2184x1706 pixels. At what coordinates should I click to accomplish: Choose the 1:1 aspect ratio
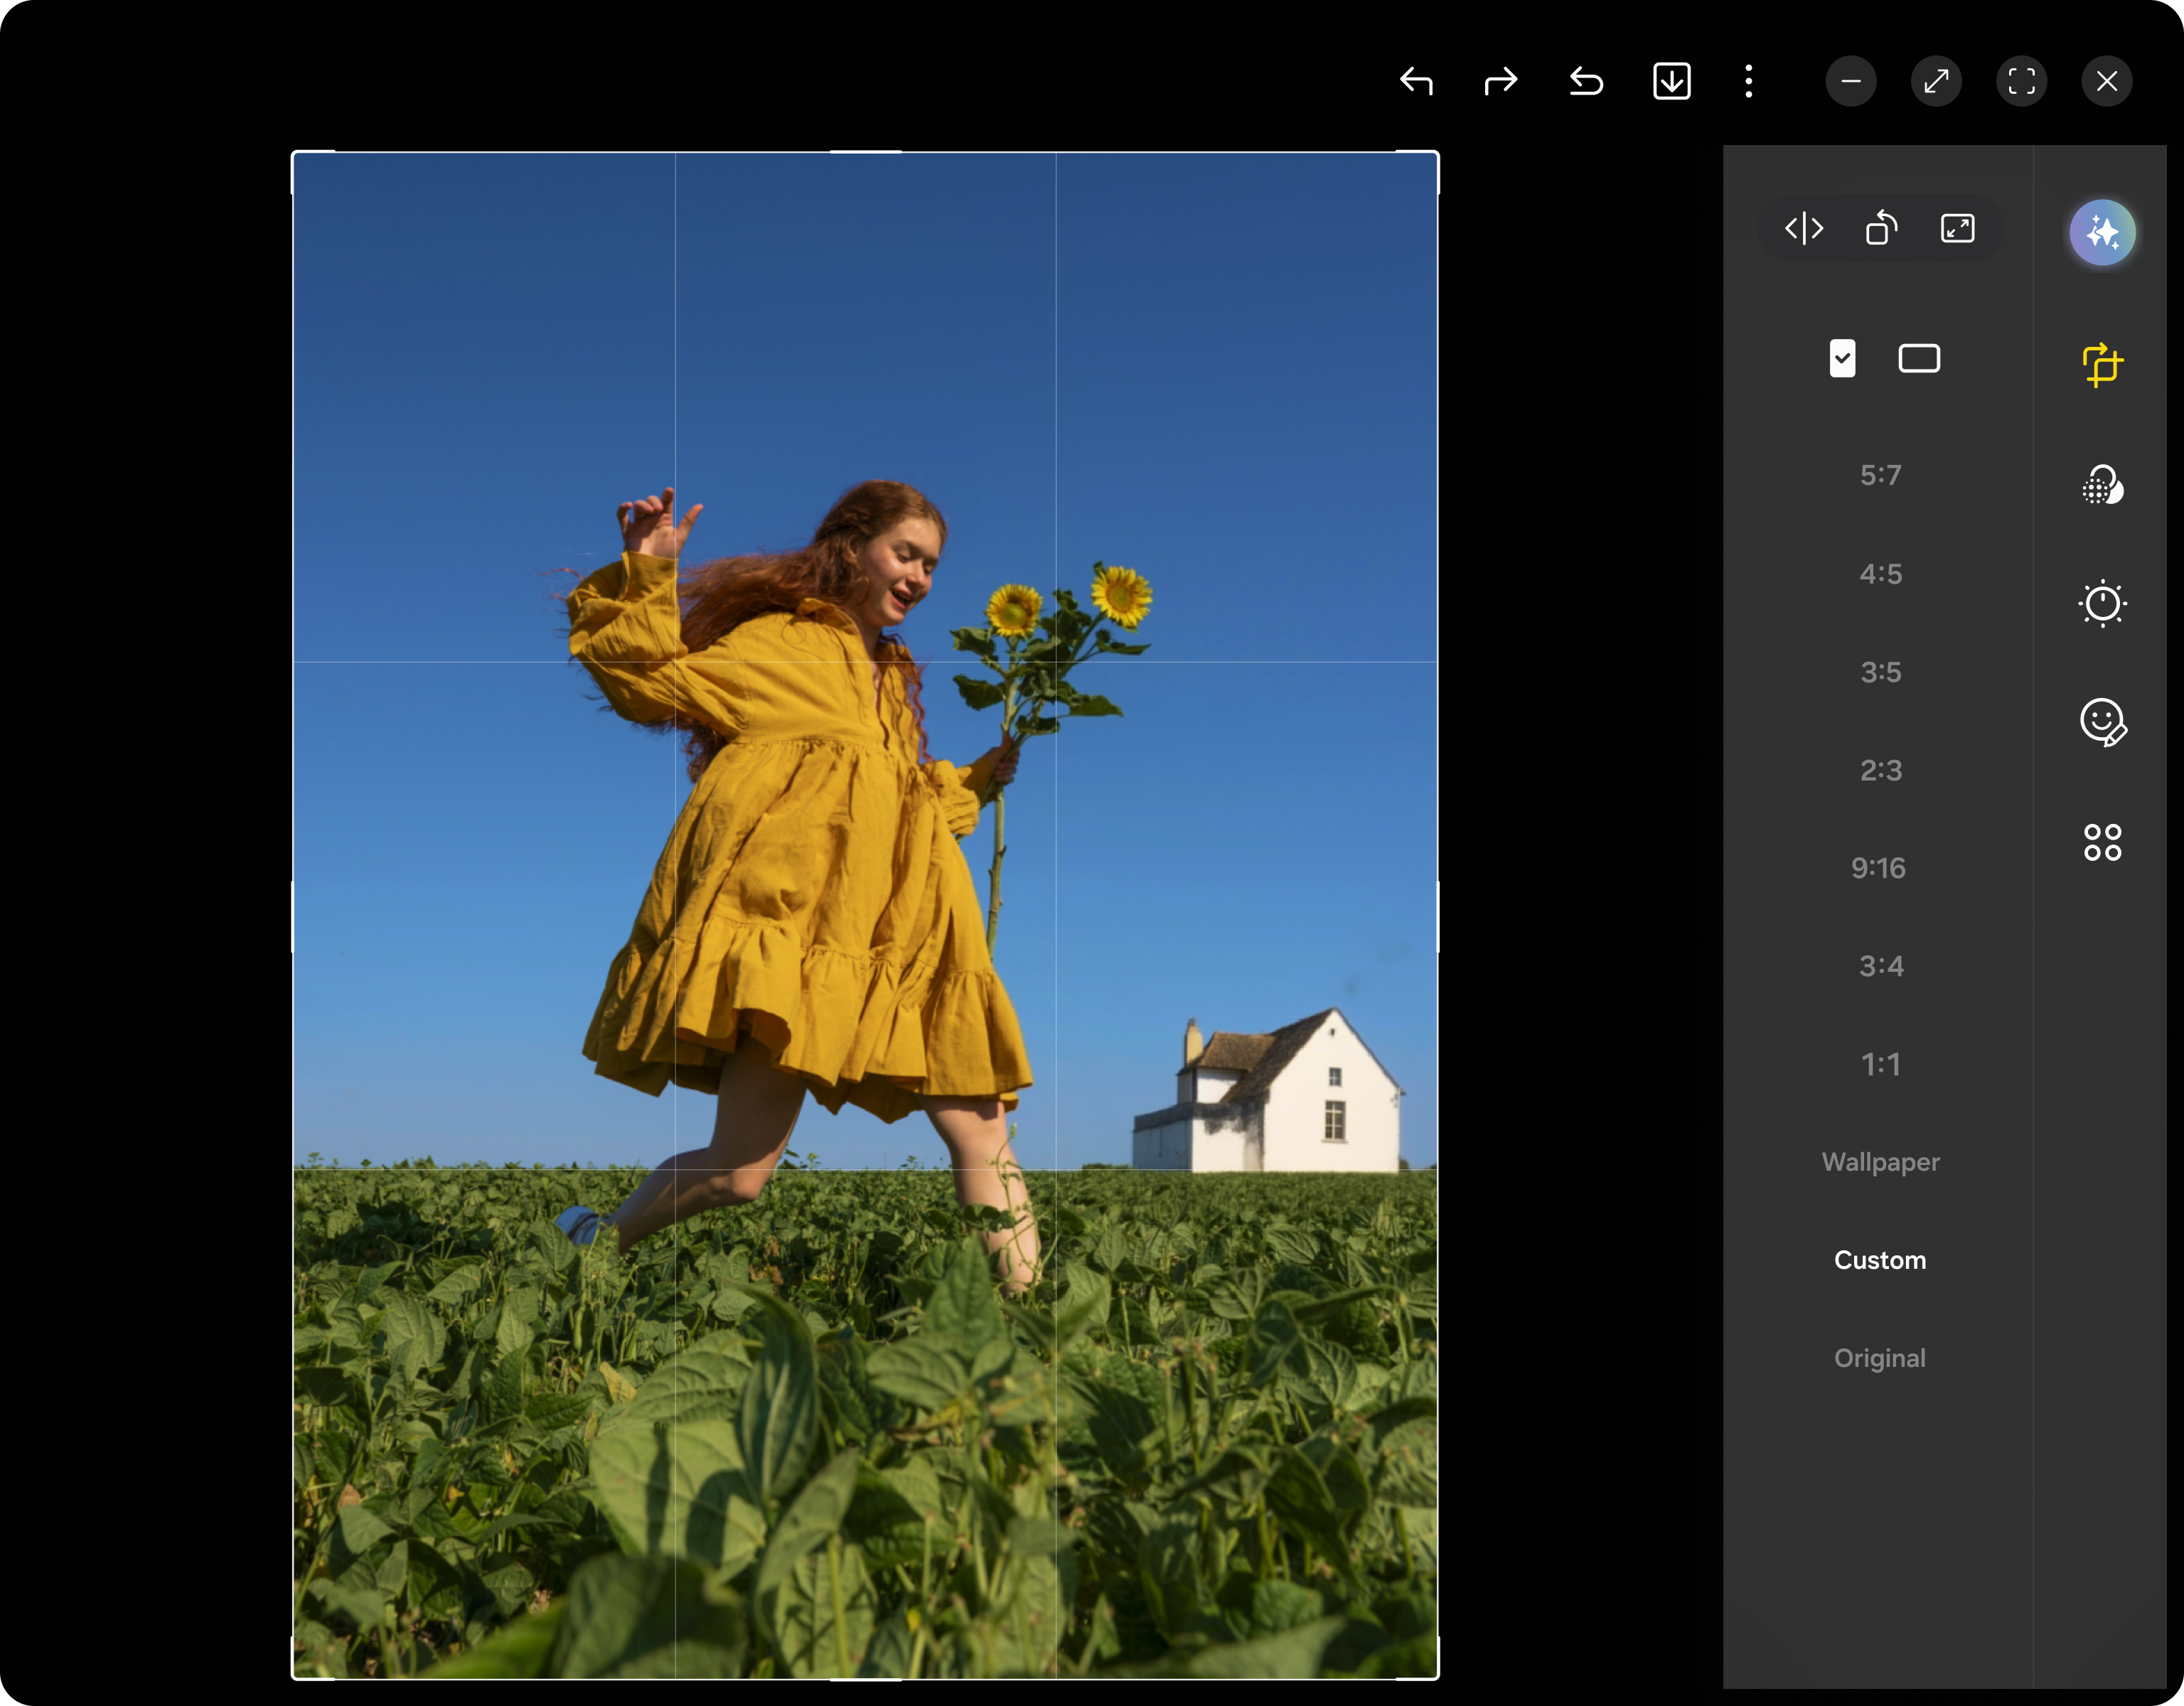click(x=1880, y=1064)
